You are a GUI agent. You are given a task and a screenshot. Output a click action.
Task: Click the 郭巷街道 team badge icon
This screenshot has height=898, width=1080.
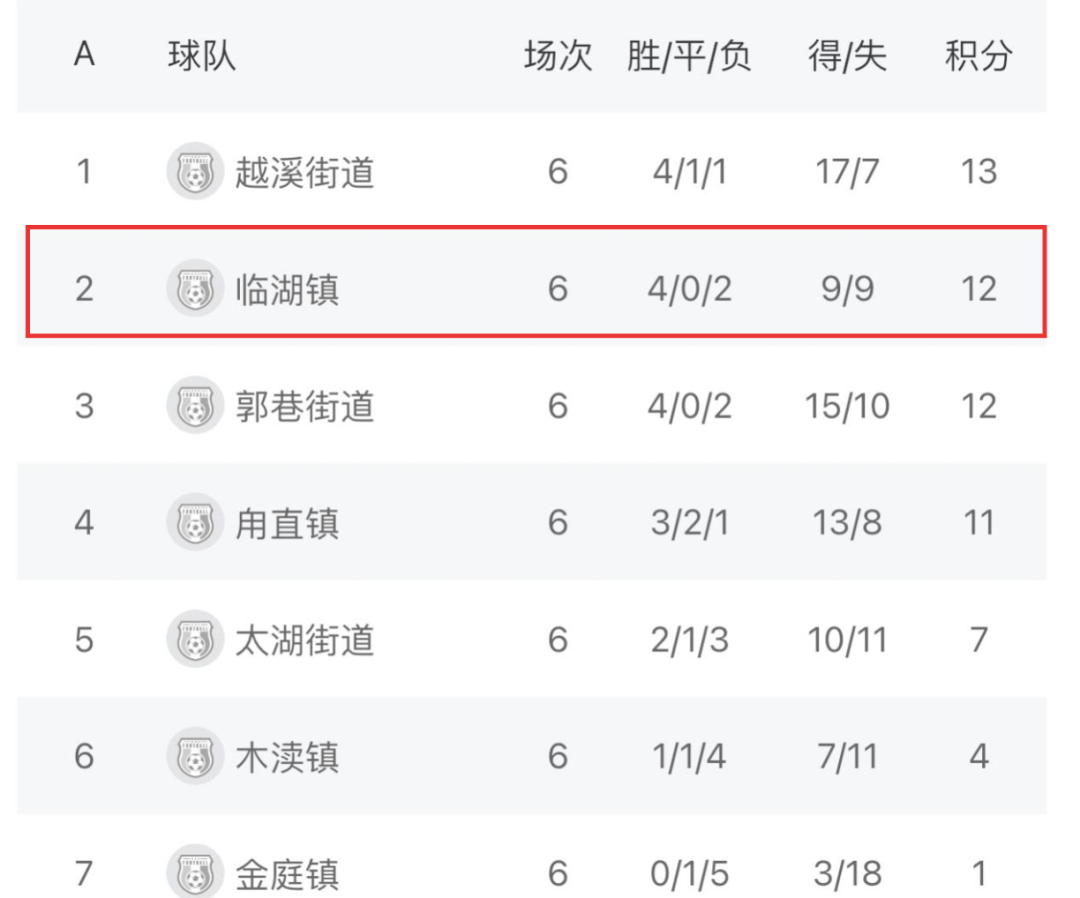coord(194,406)
